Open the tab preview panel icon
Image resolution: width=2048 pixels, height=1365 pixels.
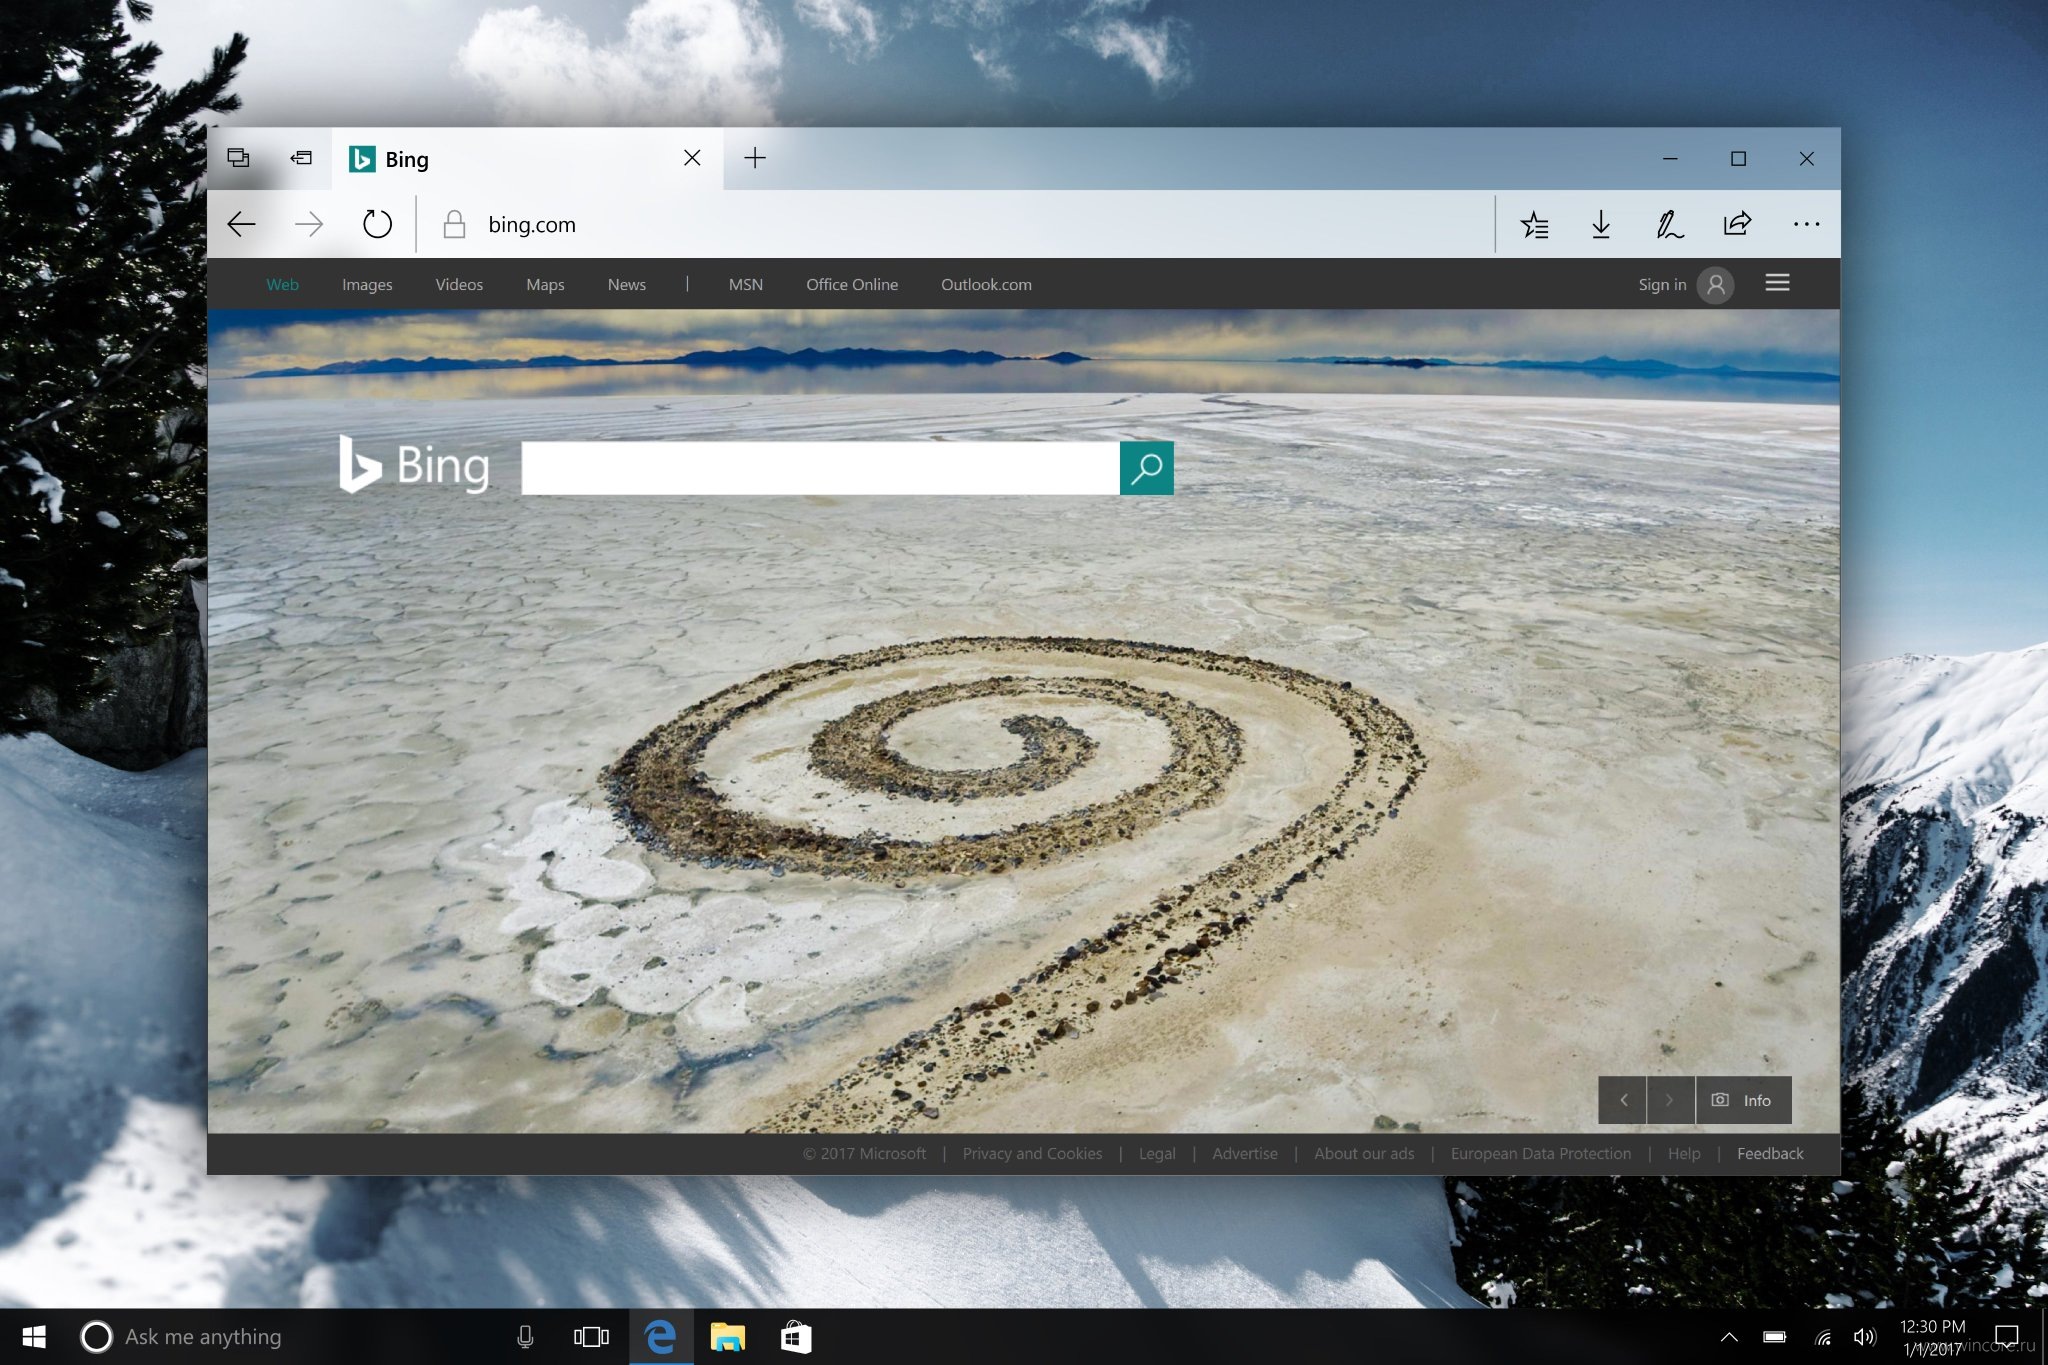238,158
